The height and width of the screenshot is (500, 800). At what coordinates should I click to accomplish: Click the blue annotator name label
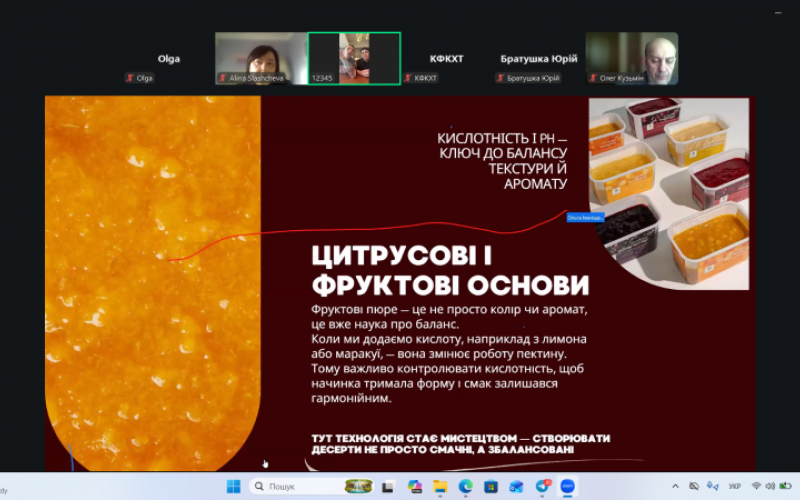point(585,217)
